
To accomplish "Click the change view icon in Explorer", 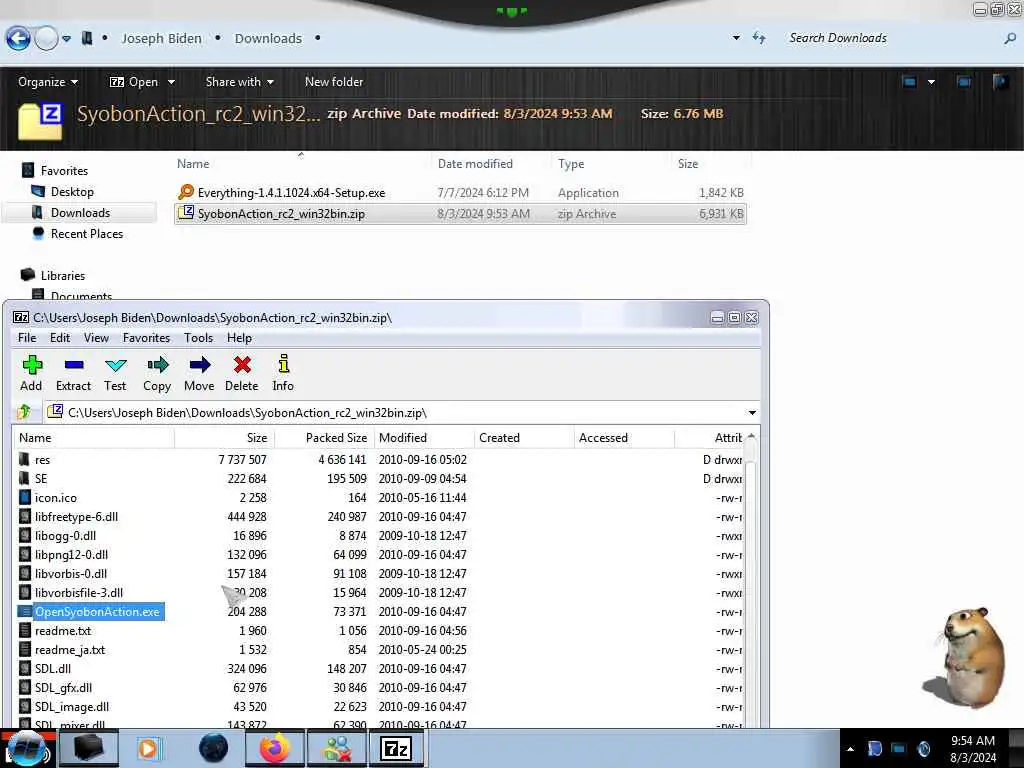I will (909, 82).
